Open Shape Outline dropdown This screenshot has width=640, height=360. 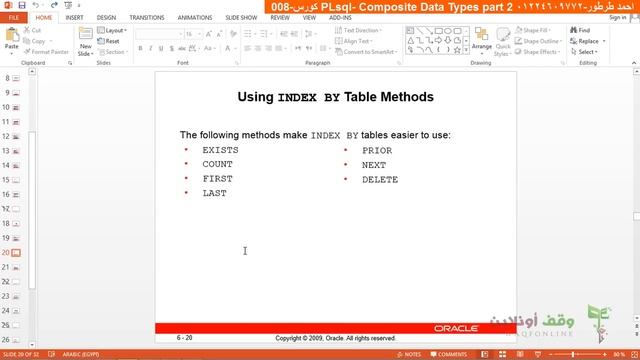pos(538,41)
